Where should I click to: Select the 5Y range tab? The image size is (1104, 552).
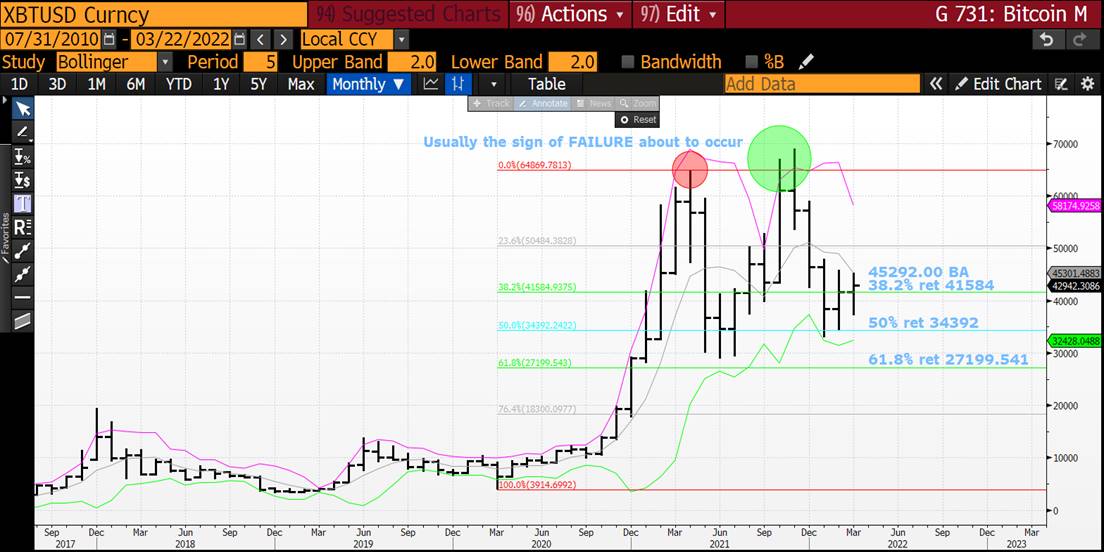tap(258, 84)
